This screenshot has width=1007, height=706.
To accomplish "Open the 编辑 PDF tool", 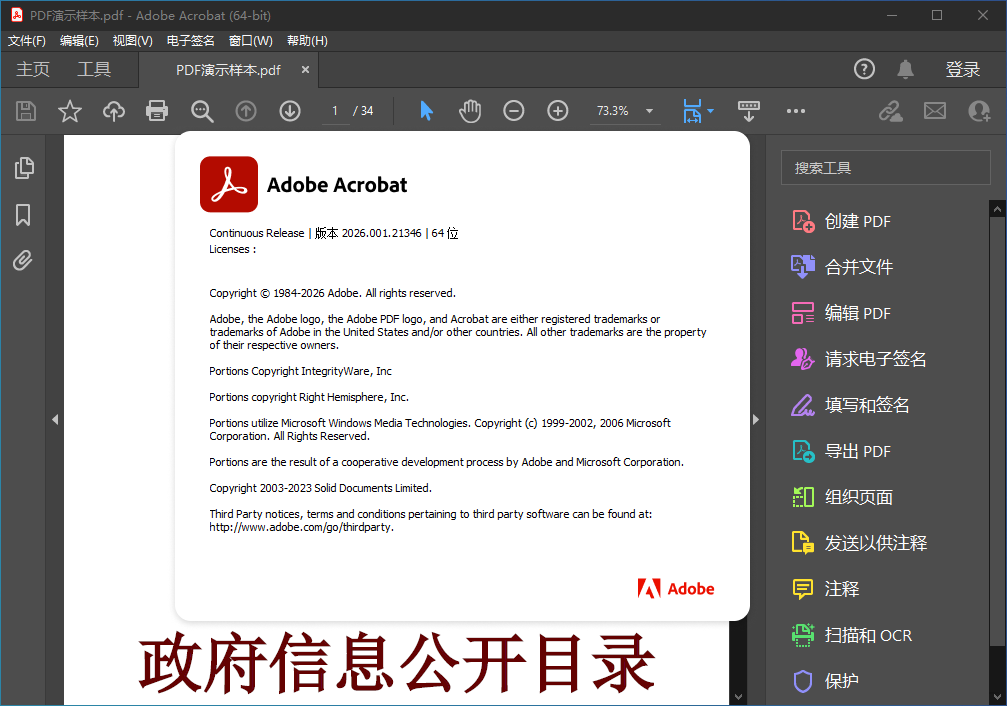I will coord(841,313).
